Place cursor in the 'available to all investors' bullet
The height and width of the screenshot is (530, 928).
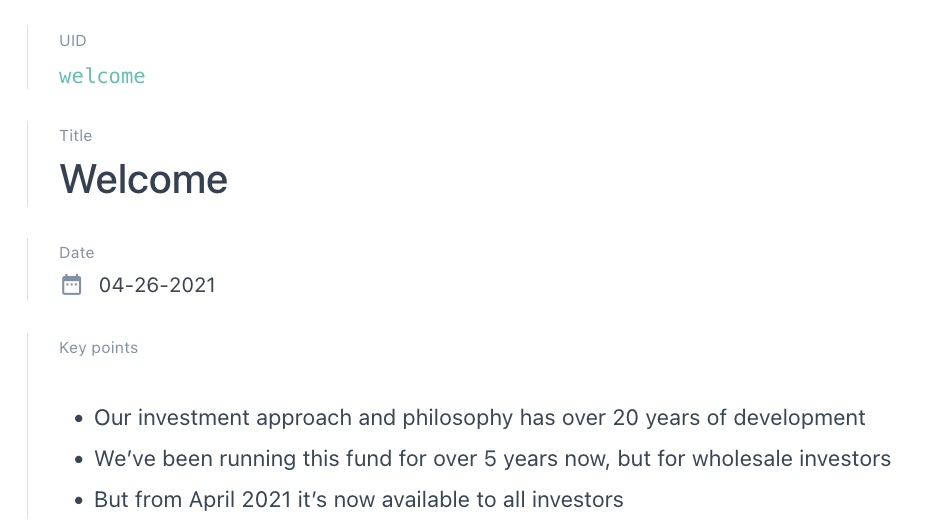click(x=359, y=499)
